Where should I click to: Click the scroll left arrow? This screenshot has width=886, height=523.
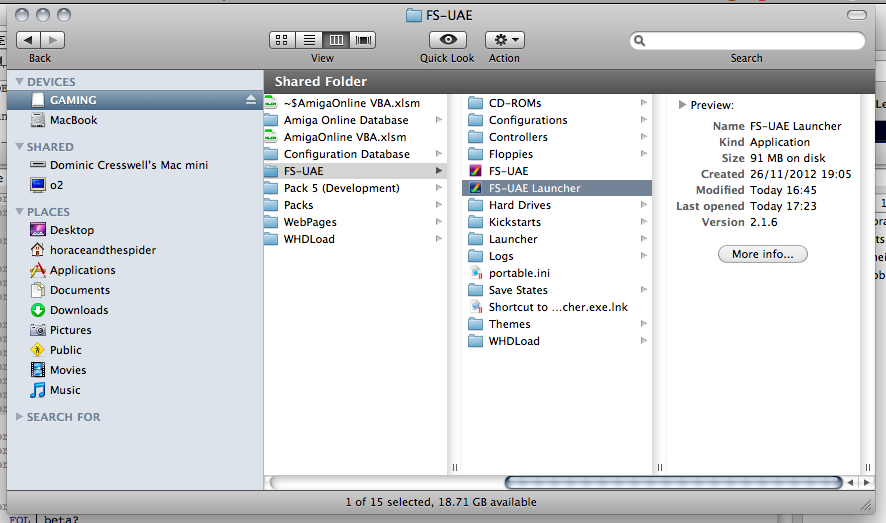click(x=850, y=482)
